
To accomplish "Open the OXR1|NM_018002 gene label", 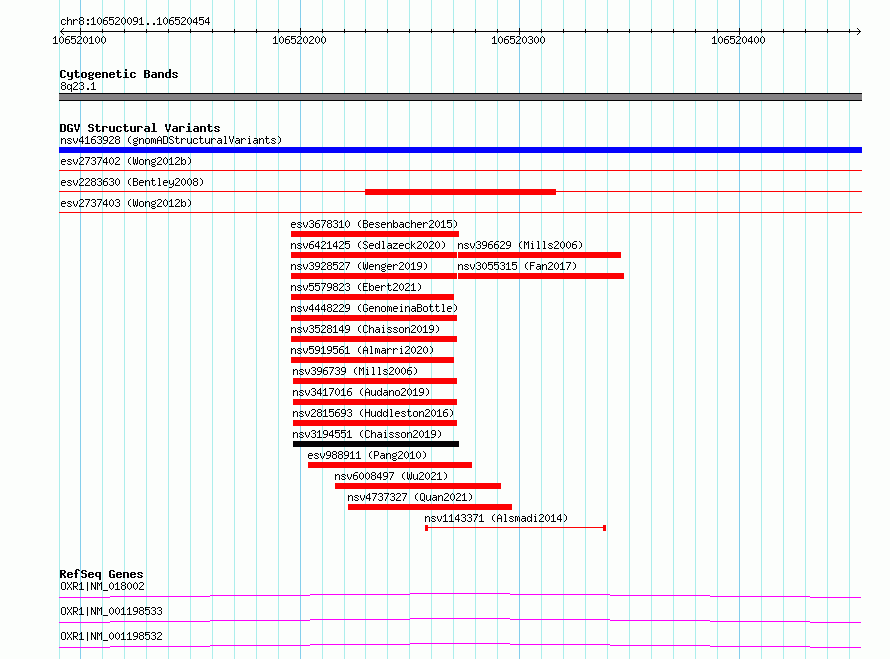I will coord(102,586).
